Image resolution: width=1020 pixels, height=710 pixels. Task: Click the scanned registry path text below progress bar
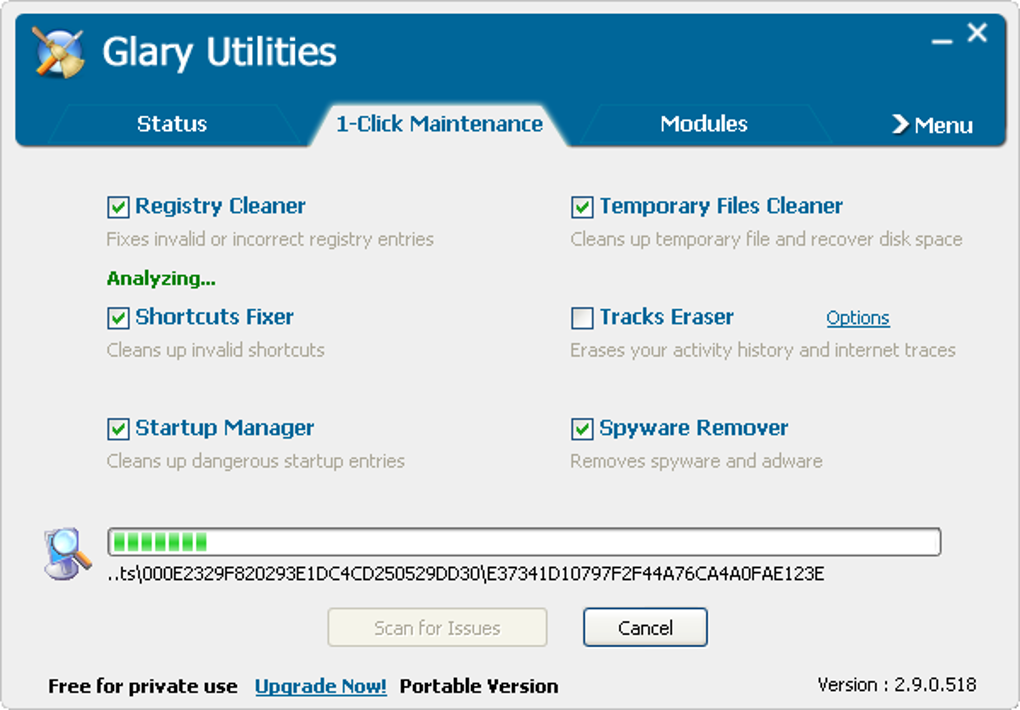466,574
